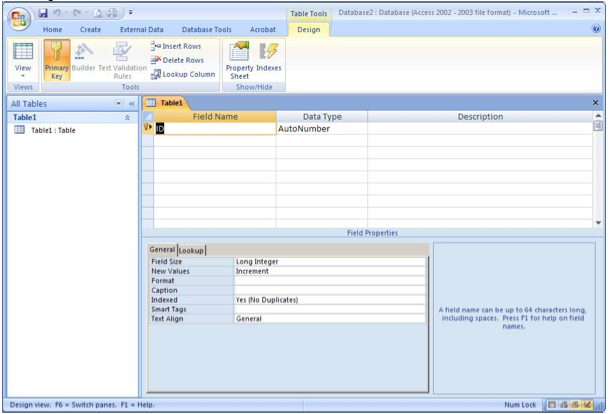Expand the View dropdown arrow
The image size is (610, 414).
[x=23, y=76]
